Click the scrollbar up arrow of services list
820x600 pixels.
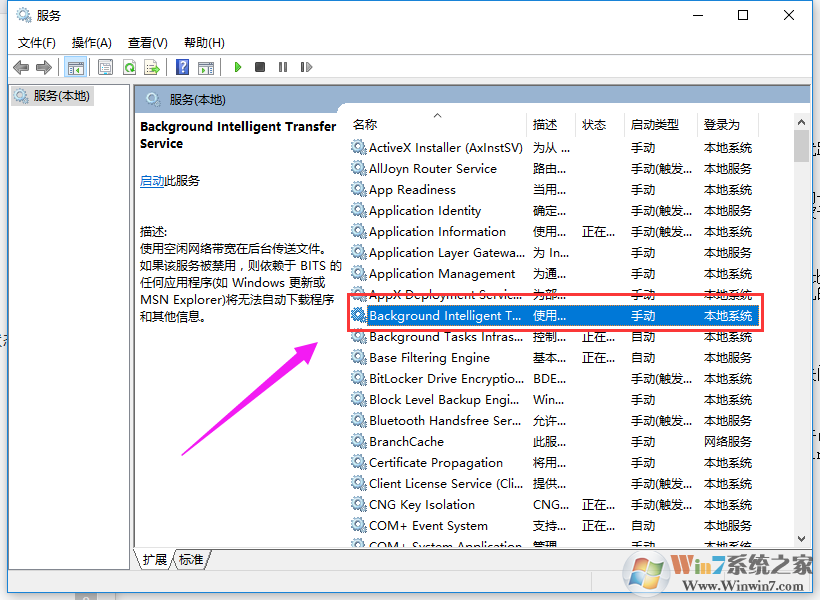point(801,122)
